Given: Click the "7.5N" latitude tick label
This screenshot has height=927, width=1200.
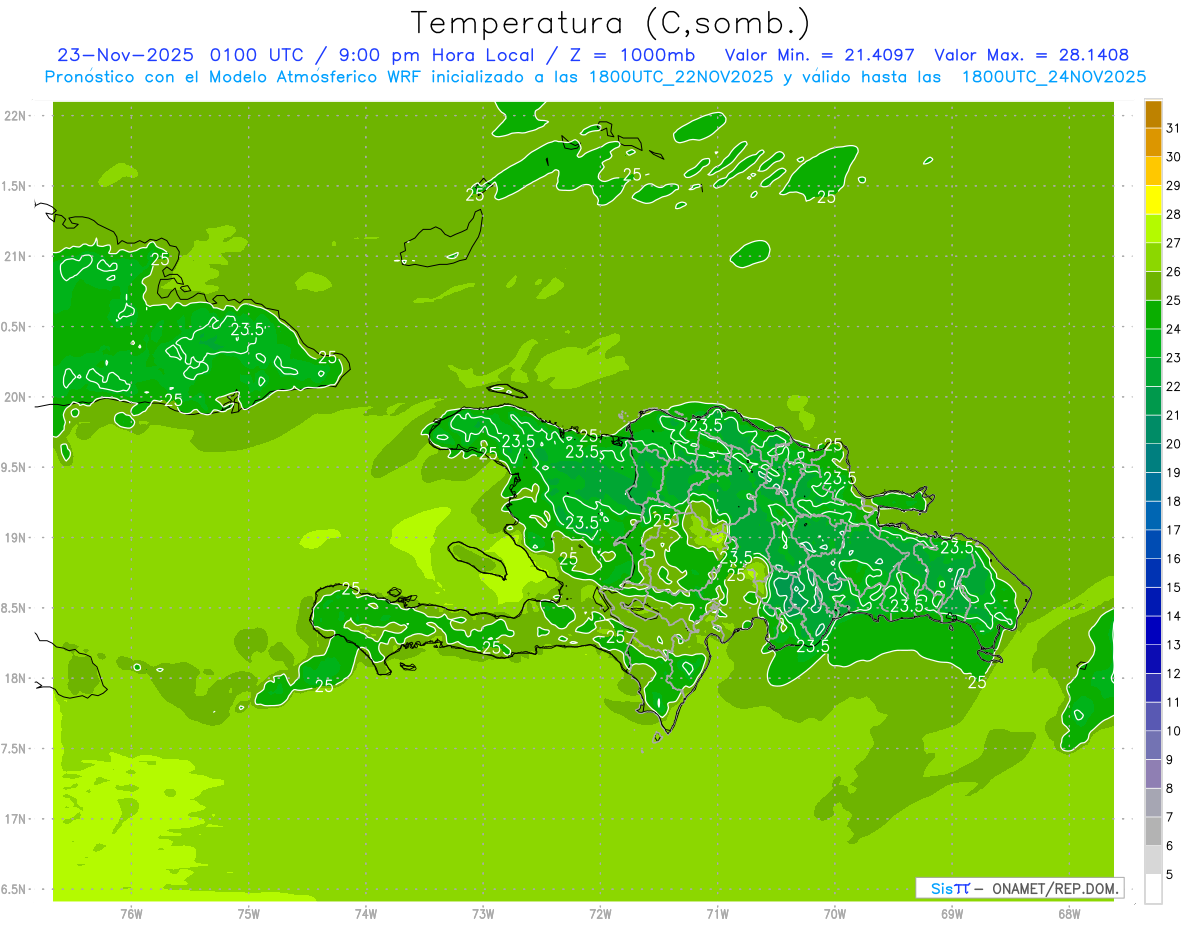Looking at the screenshot, I should click(15, 749).
